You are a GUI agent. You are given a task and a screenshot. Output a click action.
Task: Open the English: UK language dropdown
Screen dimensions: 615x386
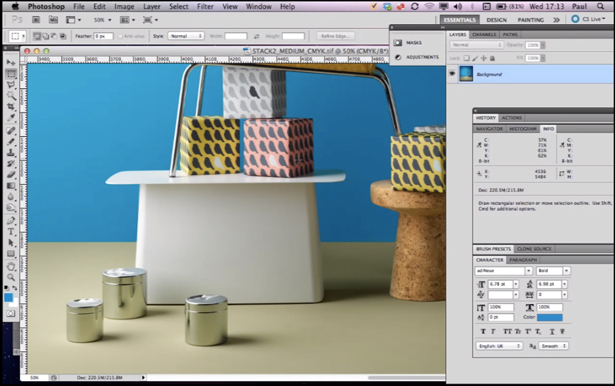click(x=499, y=346)
